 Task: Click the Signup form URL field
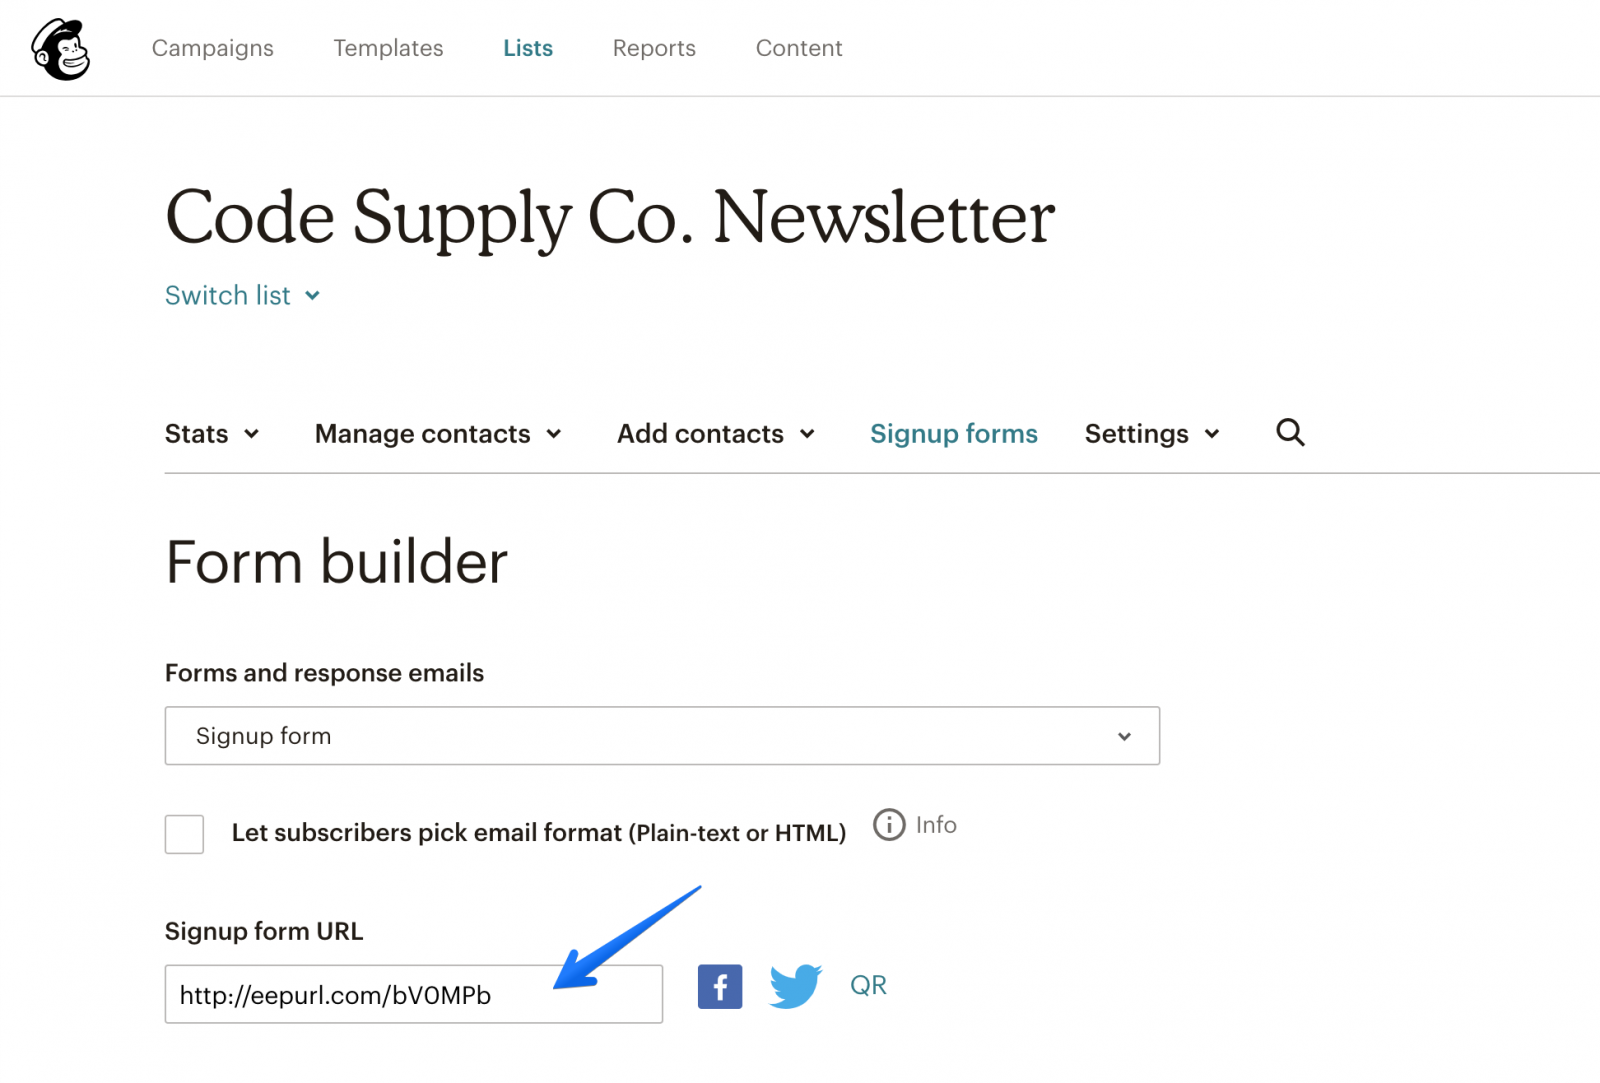pyautogui.click(x=414, y=994)
